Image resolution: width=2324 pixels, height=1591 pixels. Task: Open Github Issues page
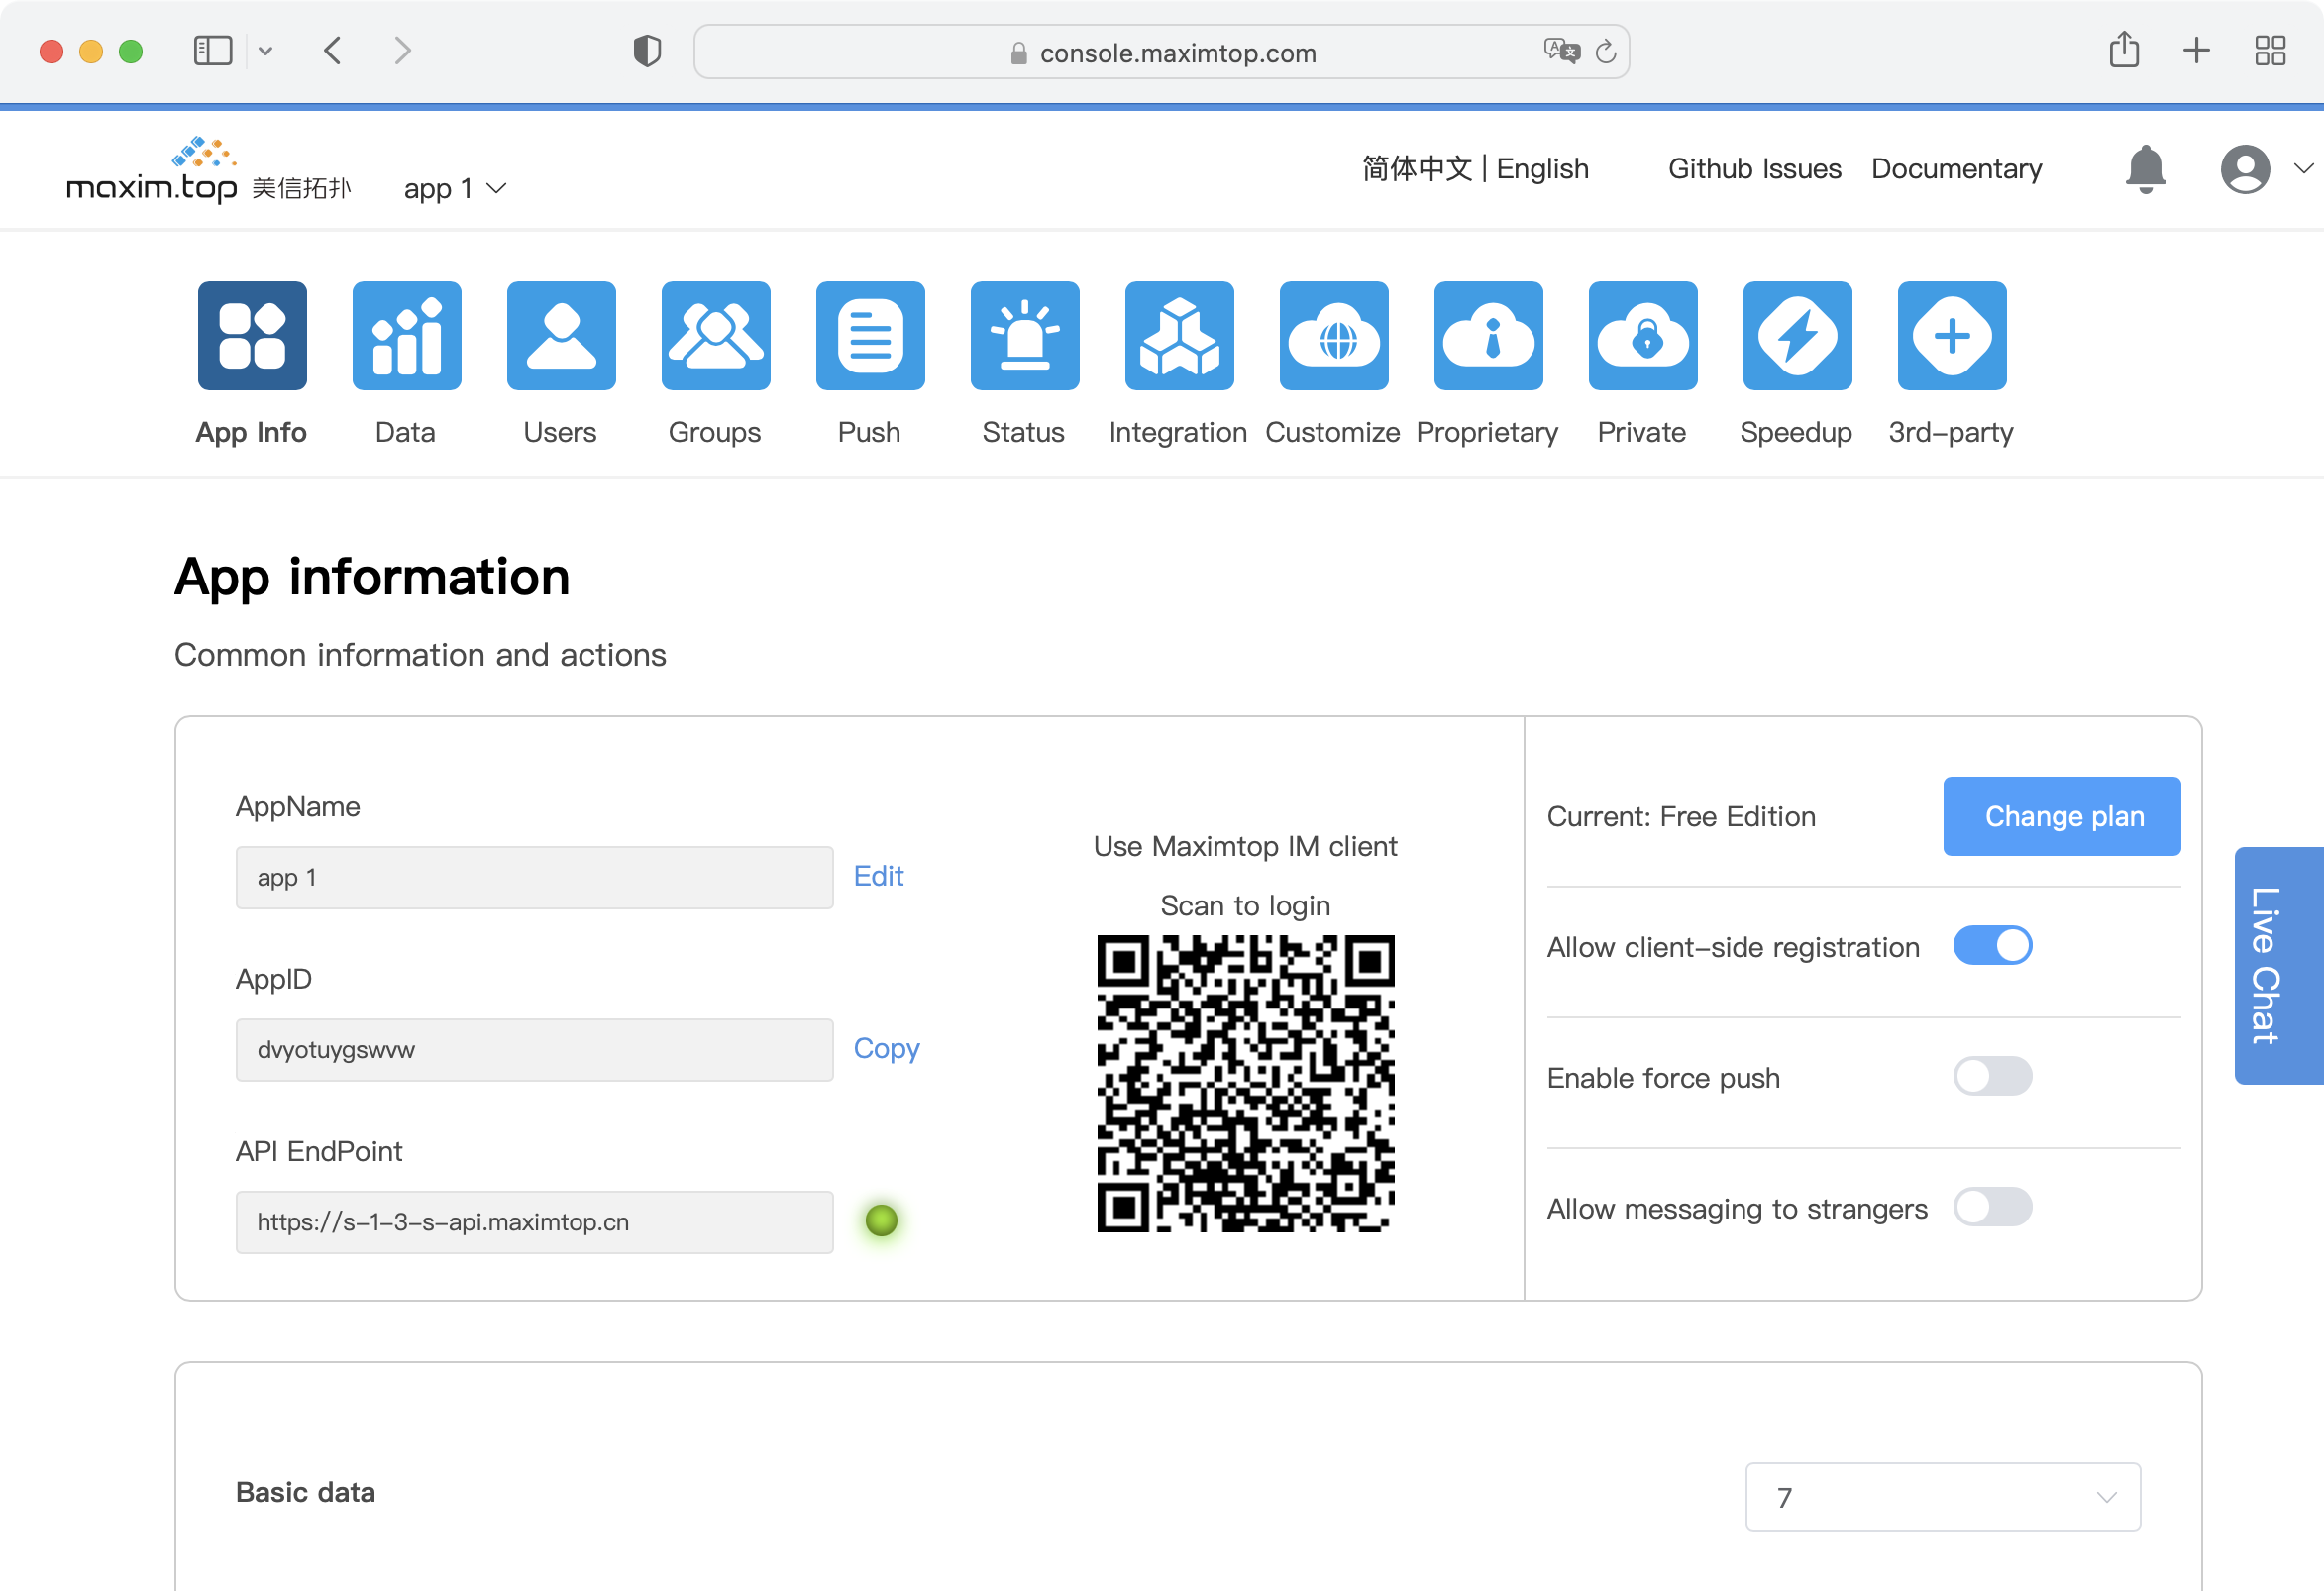(1751, 167)
